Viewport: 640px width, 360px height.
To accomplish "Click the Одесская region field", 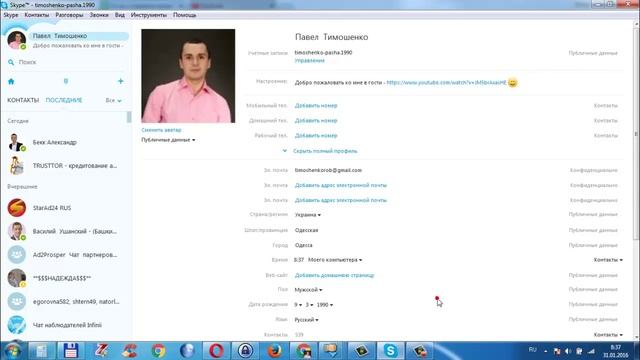I will coord(307,230).
